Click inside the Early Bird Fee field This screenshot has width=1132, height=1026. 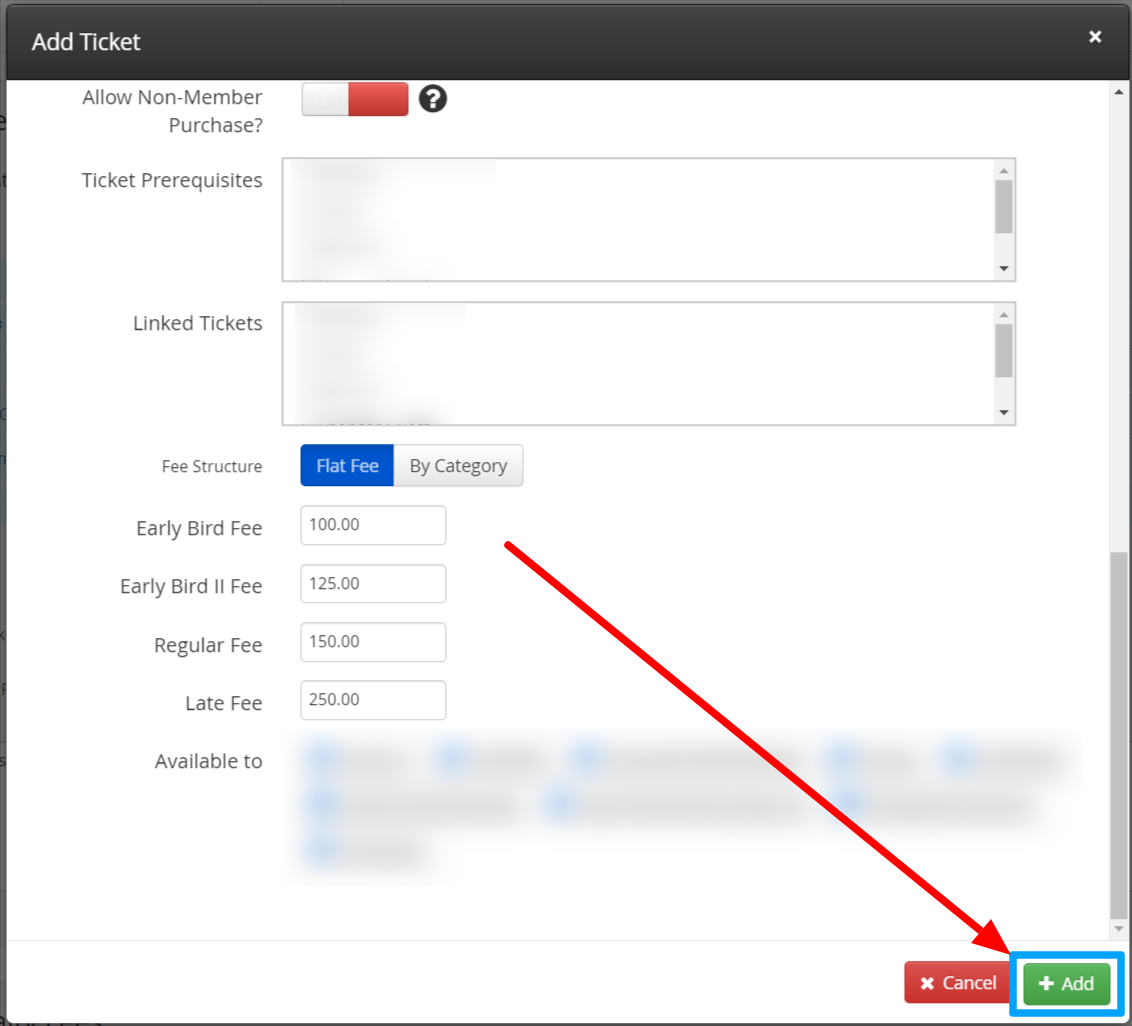tap(372, 525)
